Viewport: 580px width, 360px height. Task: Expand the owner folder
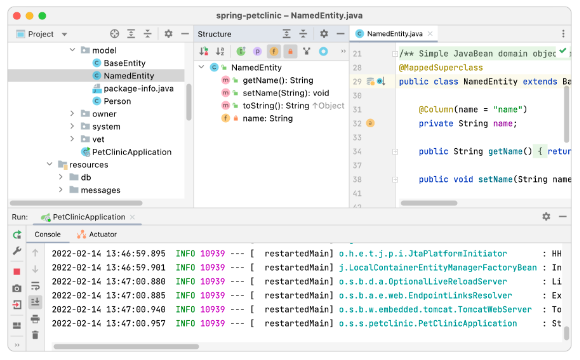pyautogui.click(x=72, y=114)
